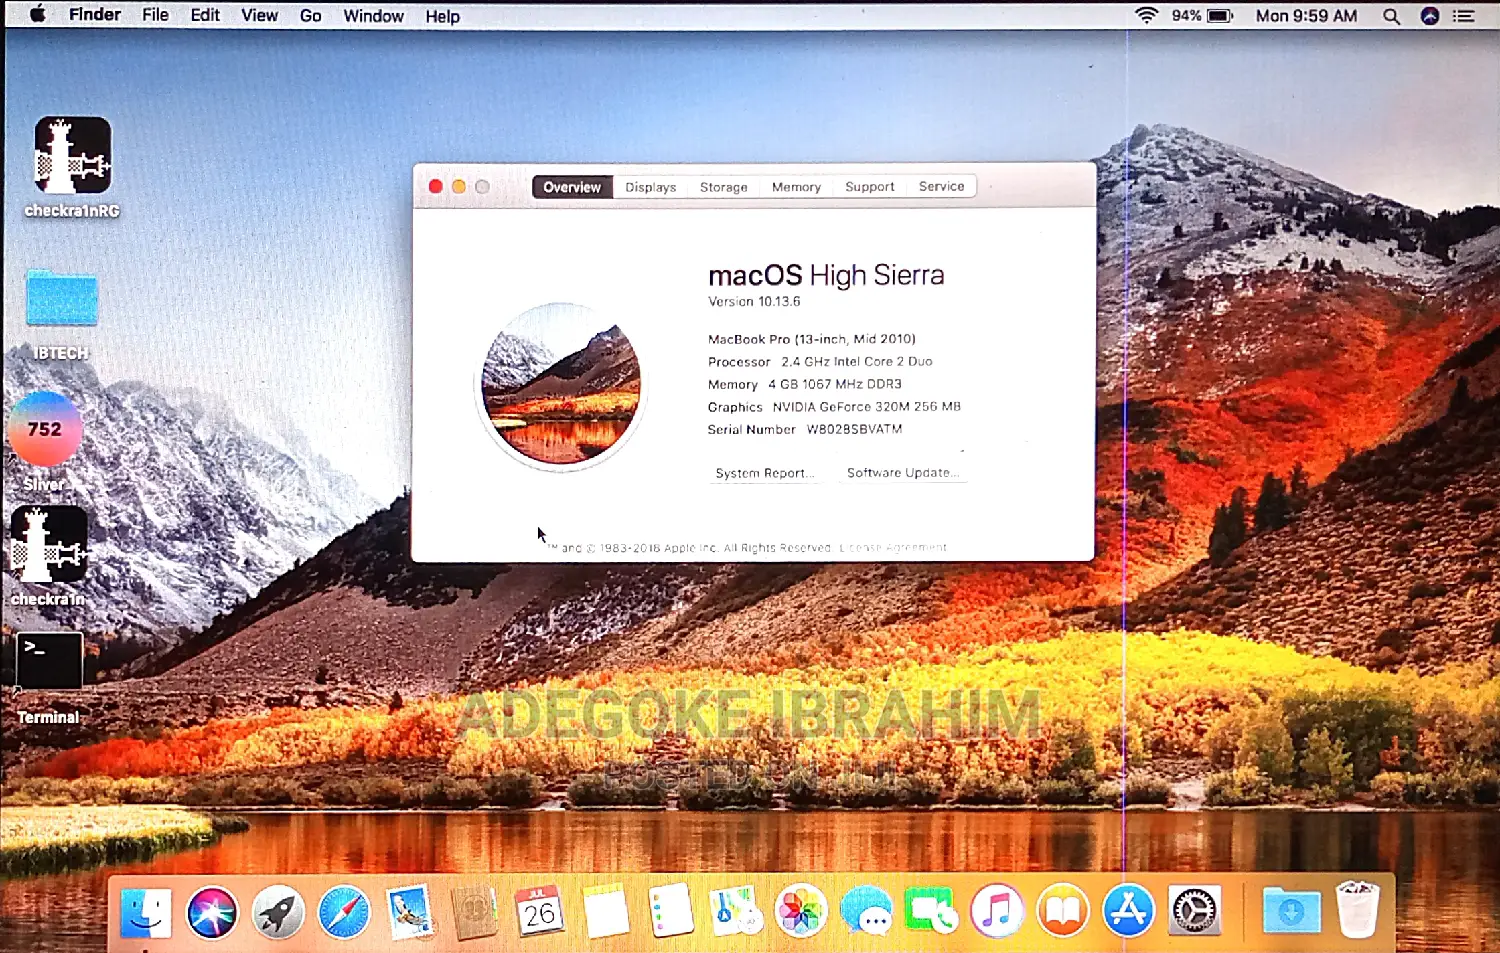Image resolution: width=1500 pixels, height=953 pixels.
Task: Open Siri from the menu bar
Action: [x=1430, y=16]
